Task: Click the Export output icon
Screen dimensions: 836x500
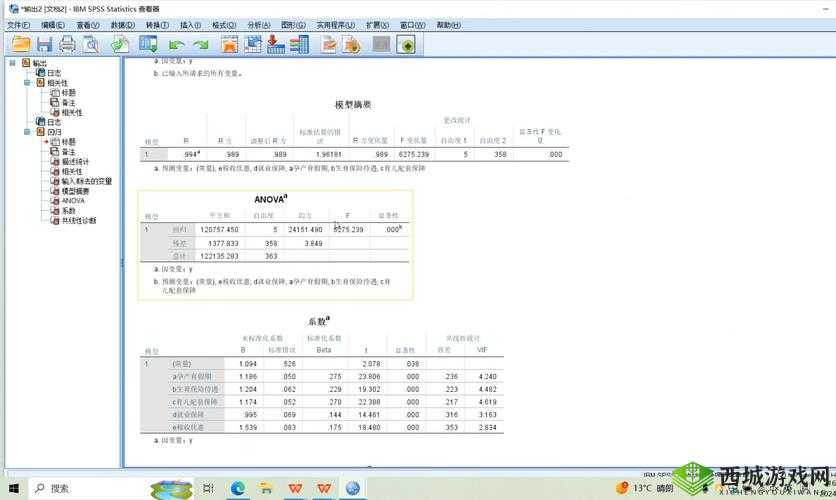Action: pyautogui.click(x=120, y=44)
